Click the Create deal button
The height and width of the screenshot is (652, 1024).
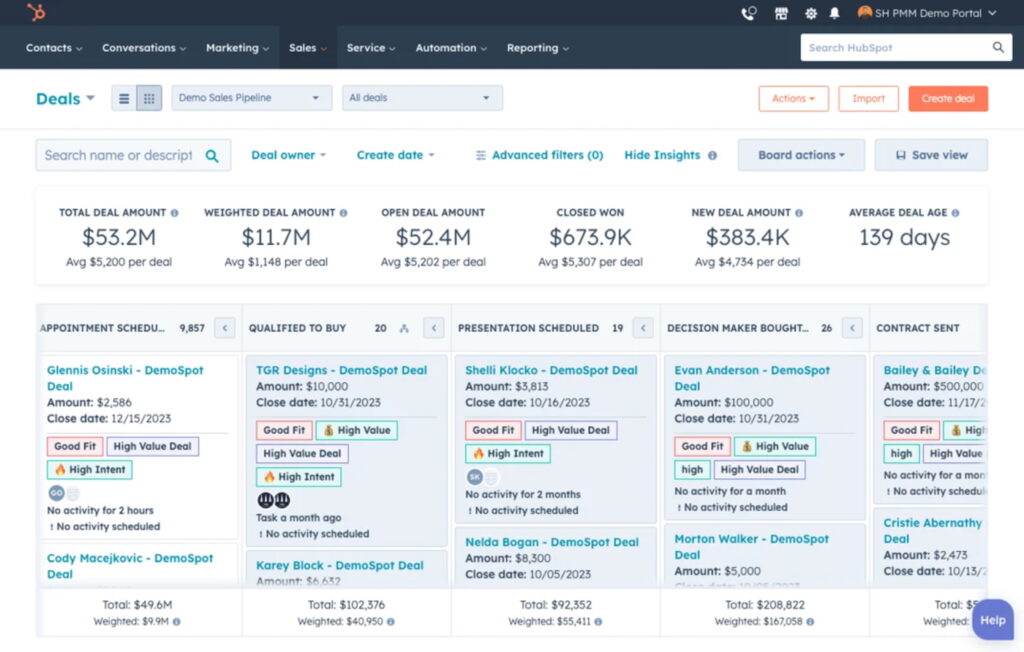pos(948,99)
